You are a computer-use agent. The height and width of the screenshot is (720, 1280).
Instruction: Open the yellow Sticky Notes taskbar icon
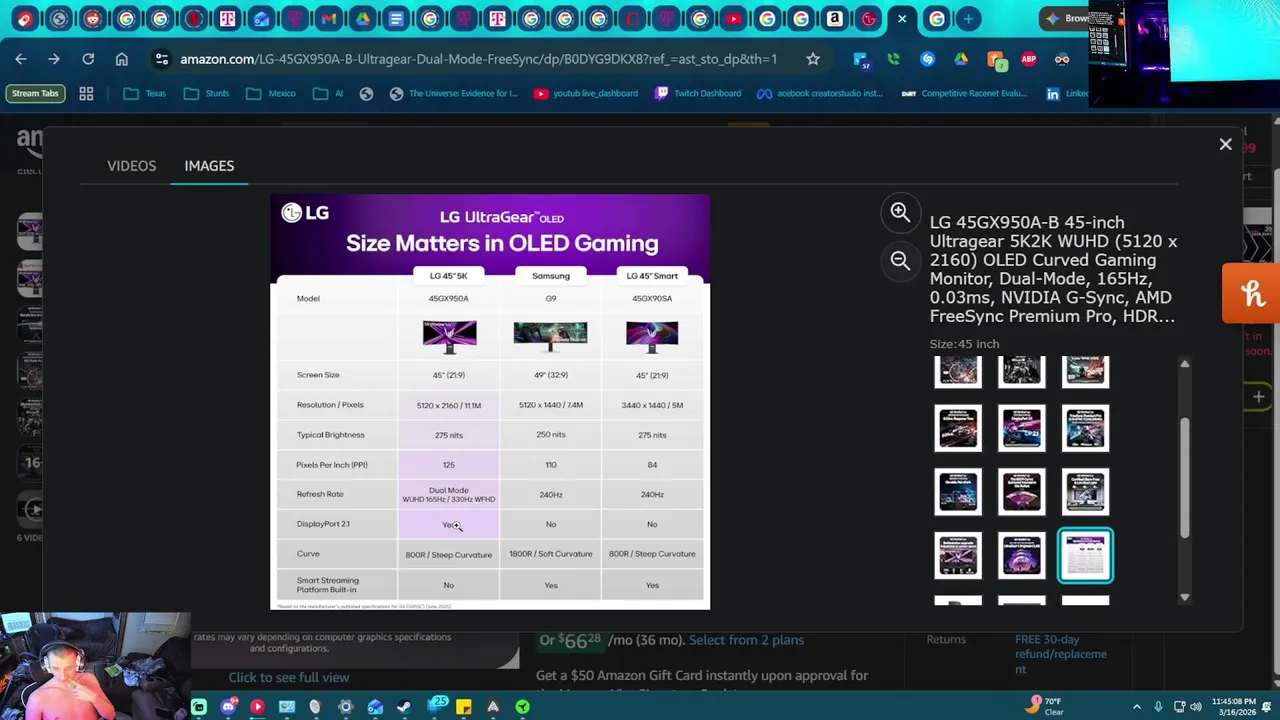(x=463, y=707)
